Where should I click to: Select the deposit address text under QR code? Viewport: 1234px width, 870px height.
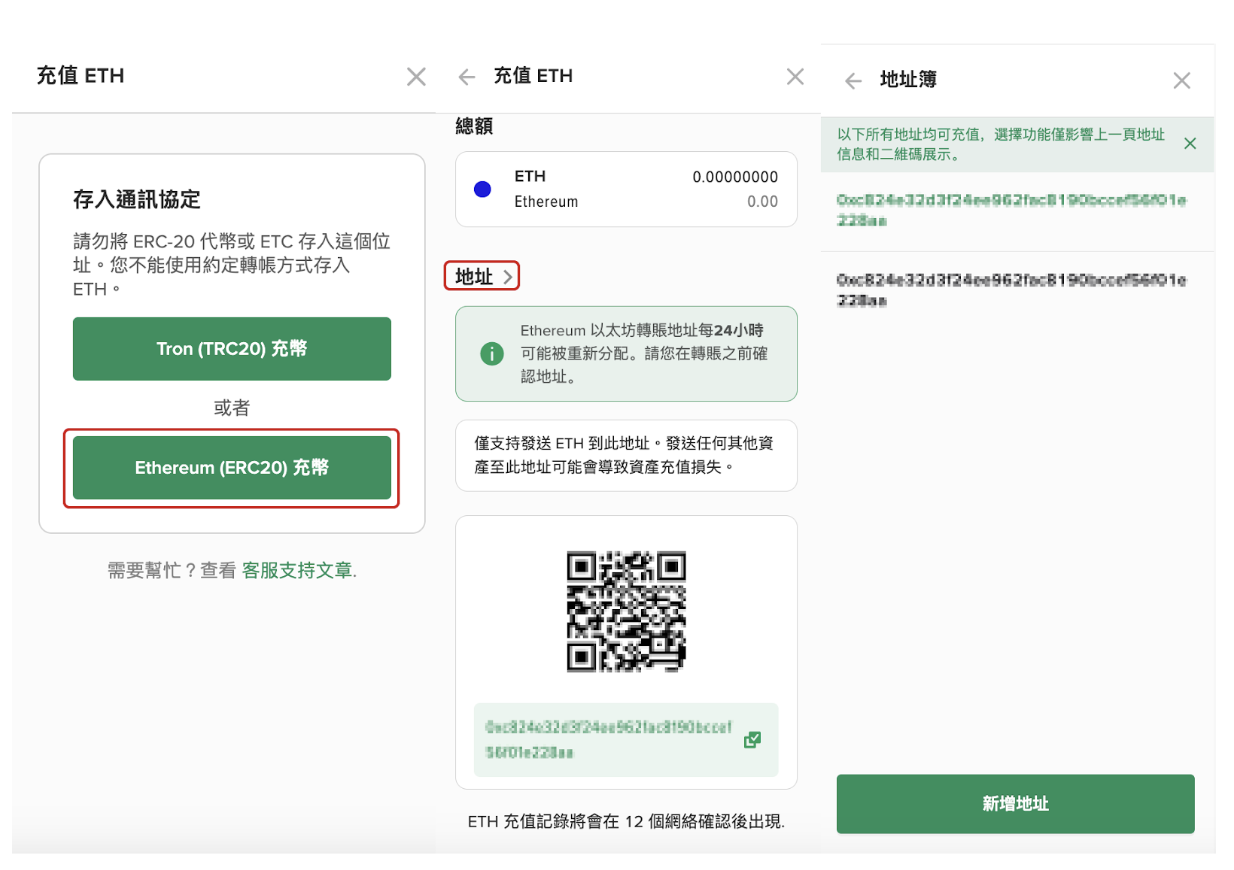tap(610, 739)
